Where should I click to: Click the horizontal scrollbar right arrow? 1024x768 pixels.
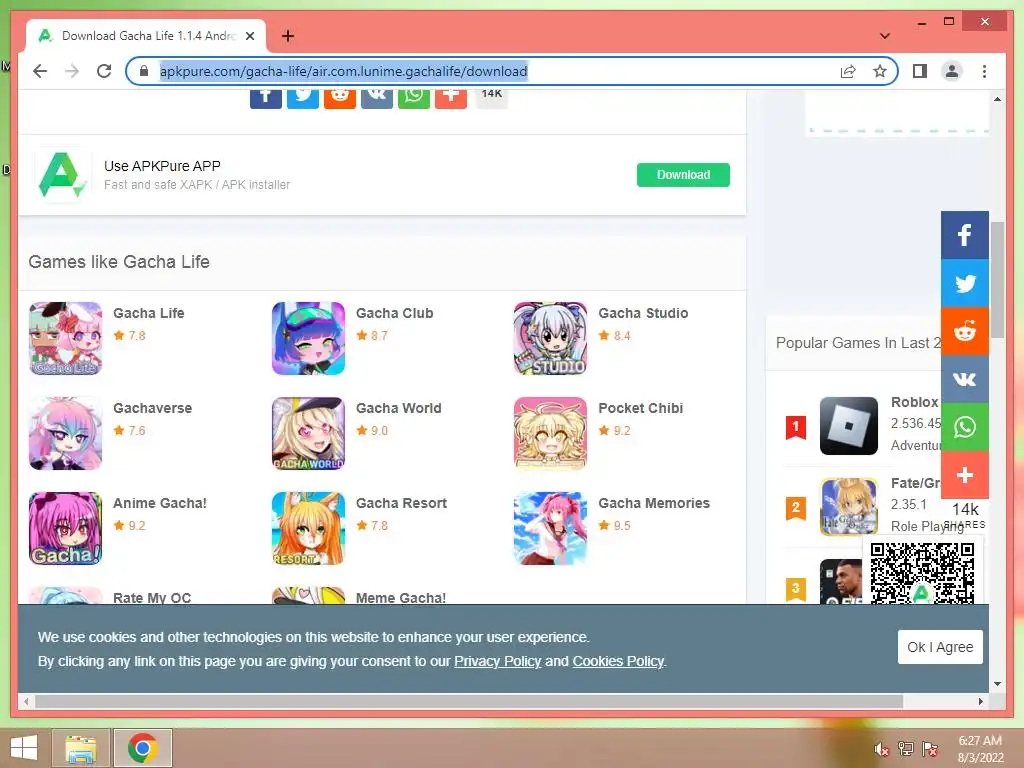tap(981, 701)
